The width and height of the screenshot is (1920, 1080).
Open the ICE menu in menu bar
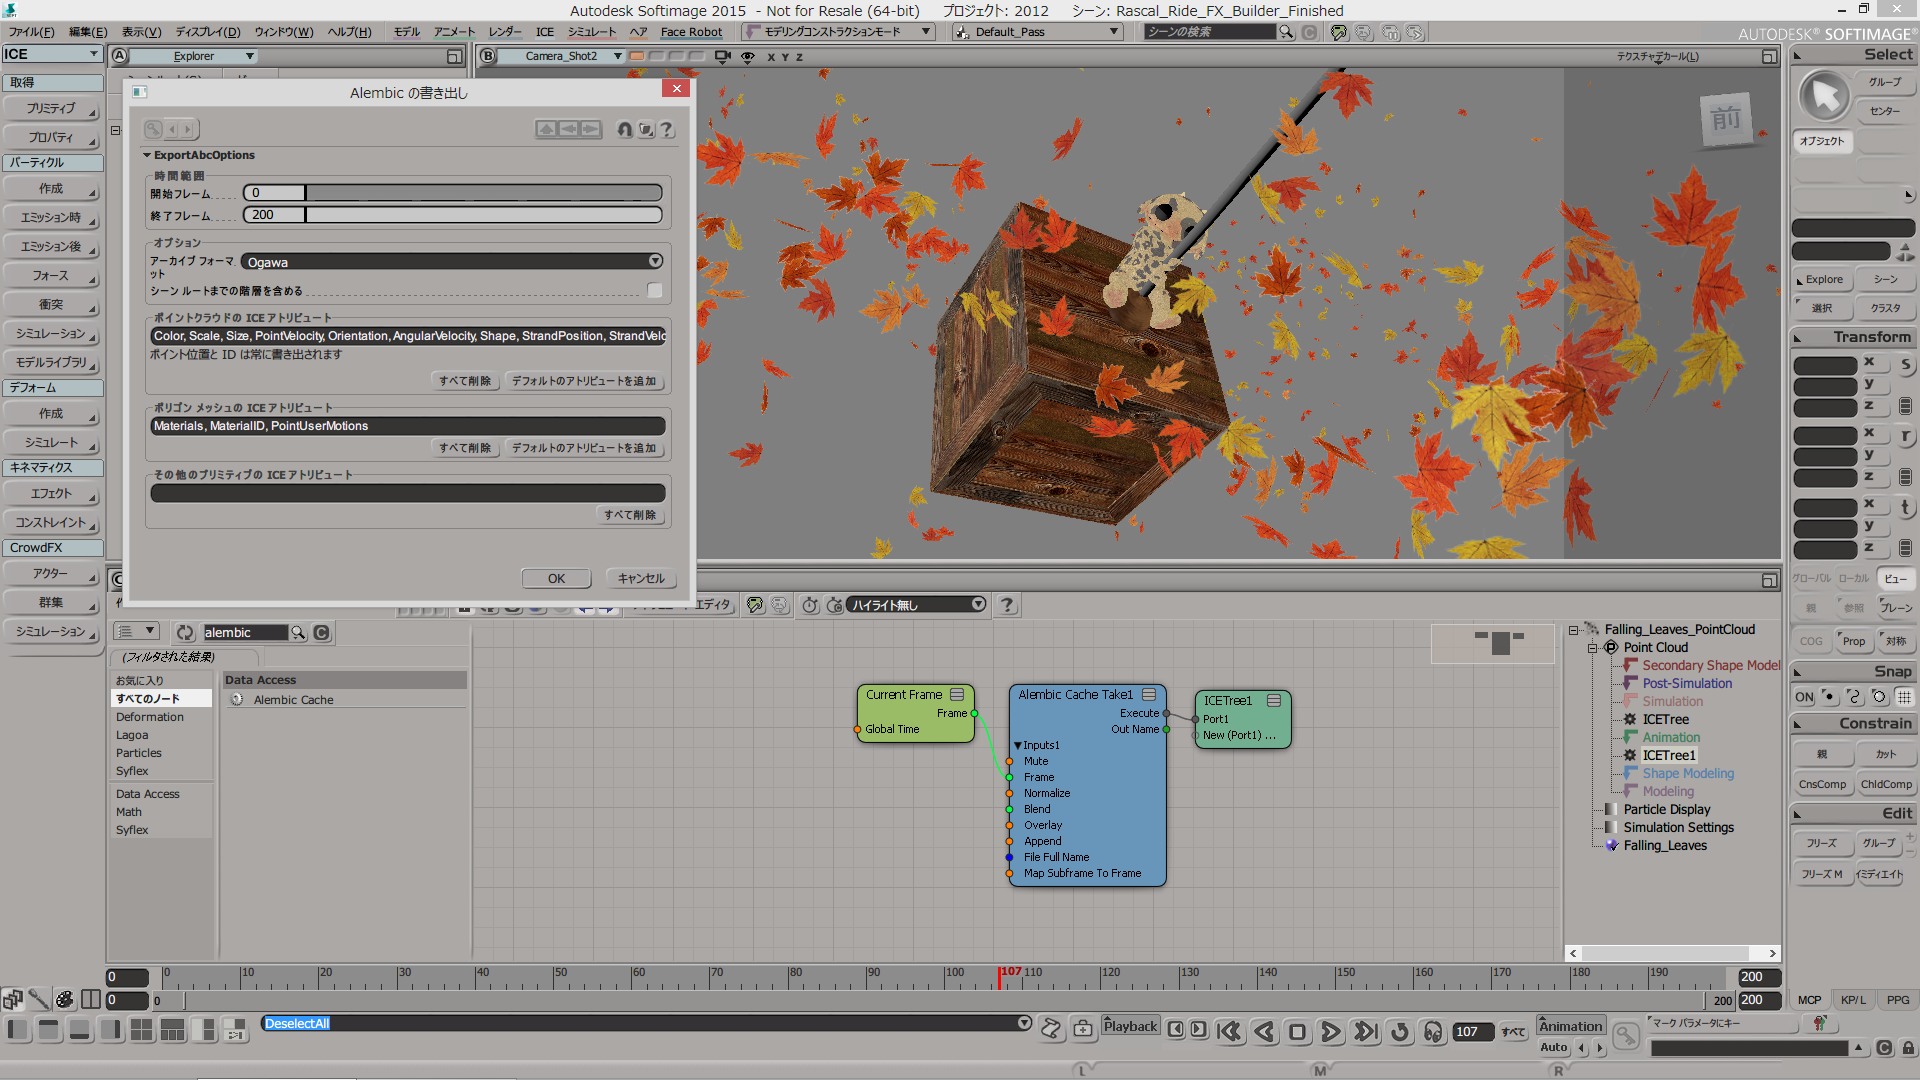544,32
